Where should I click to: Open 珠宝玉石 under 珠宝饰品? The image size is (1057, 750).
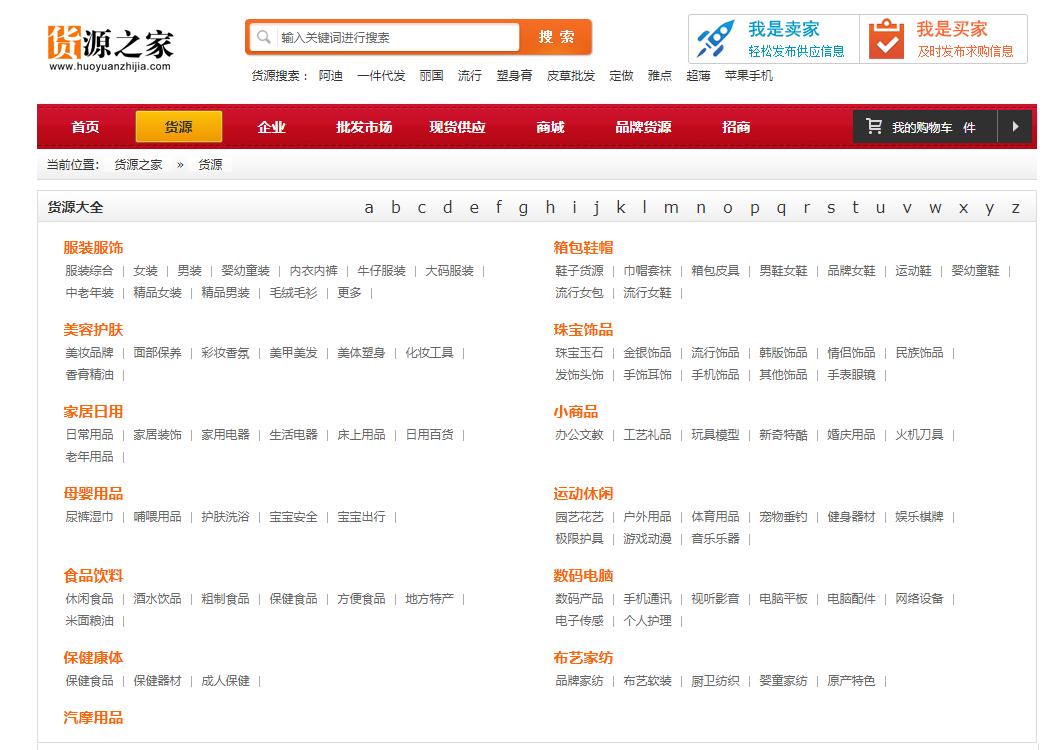click(577, 352)
